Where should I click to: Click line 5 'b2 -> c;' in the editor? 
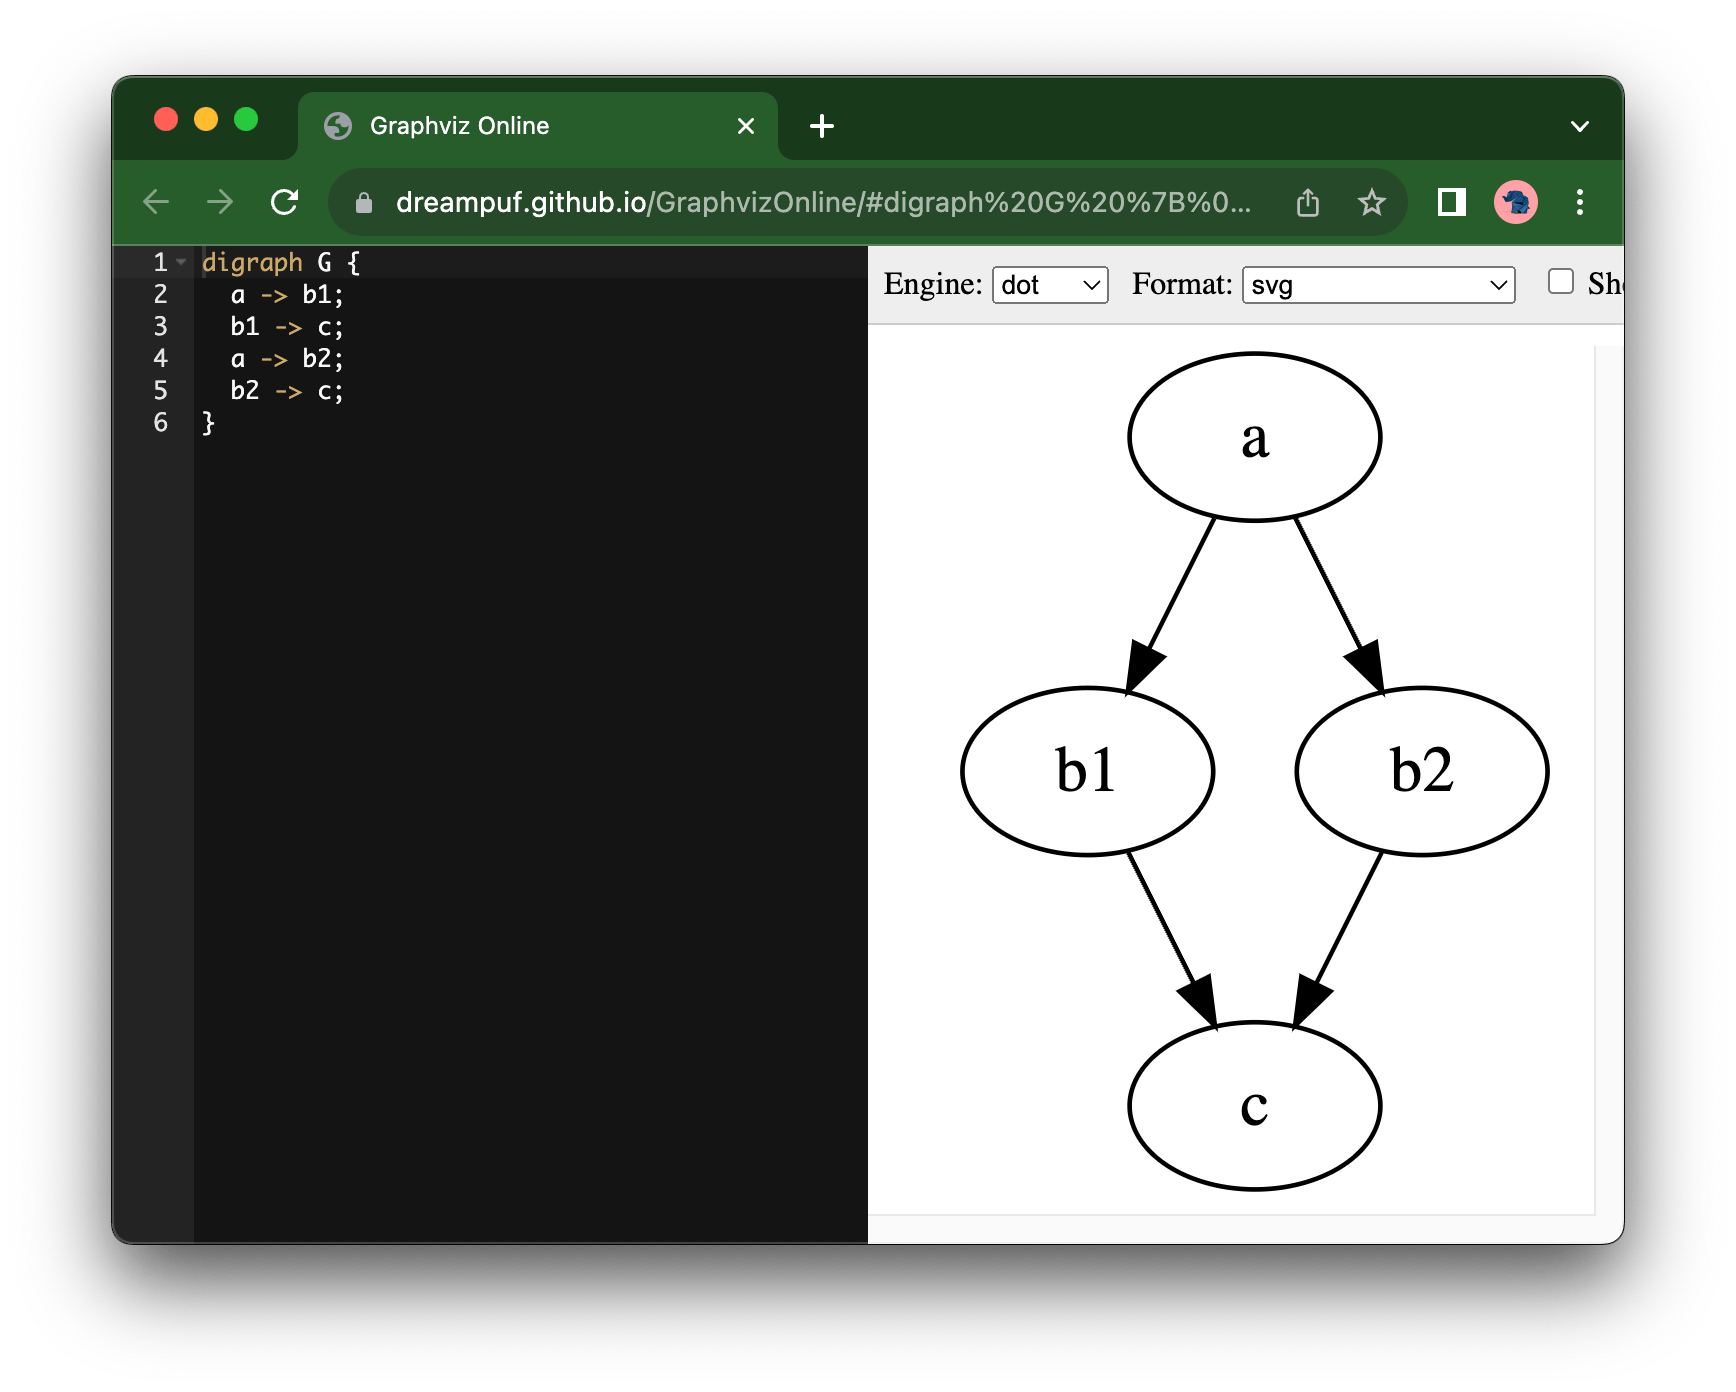(x=286, y=391)
